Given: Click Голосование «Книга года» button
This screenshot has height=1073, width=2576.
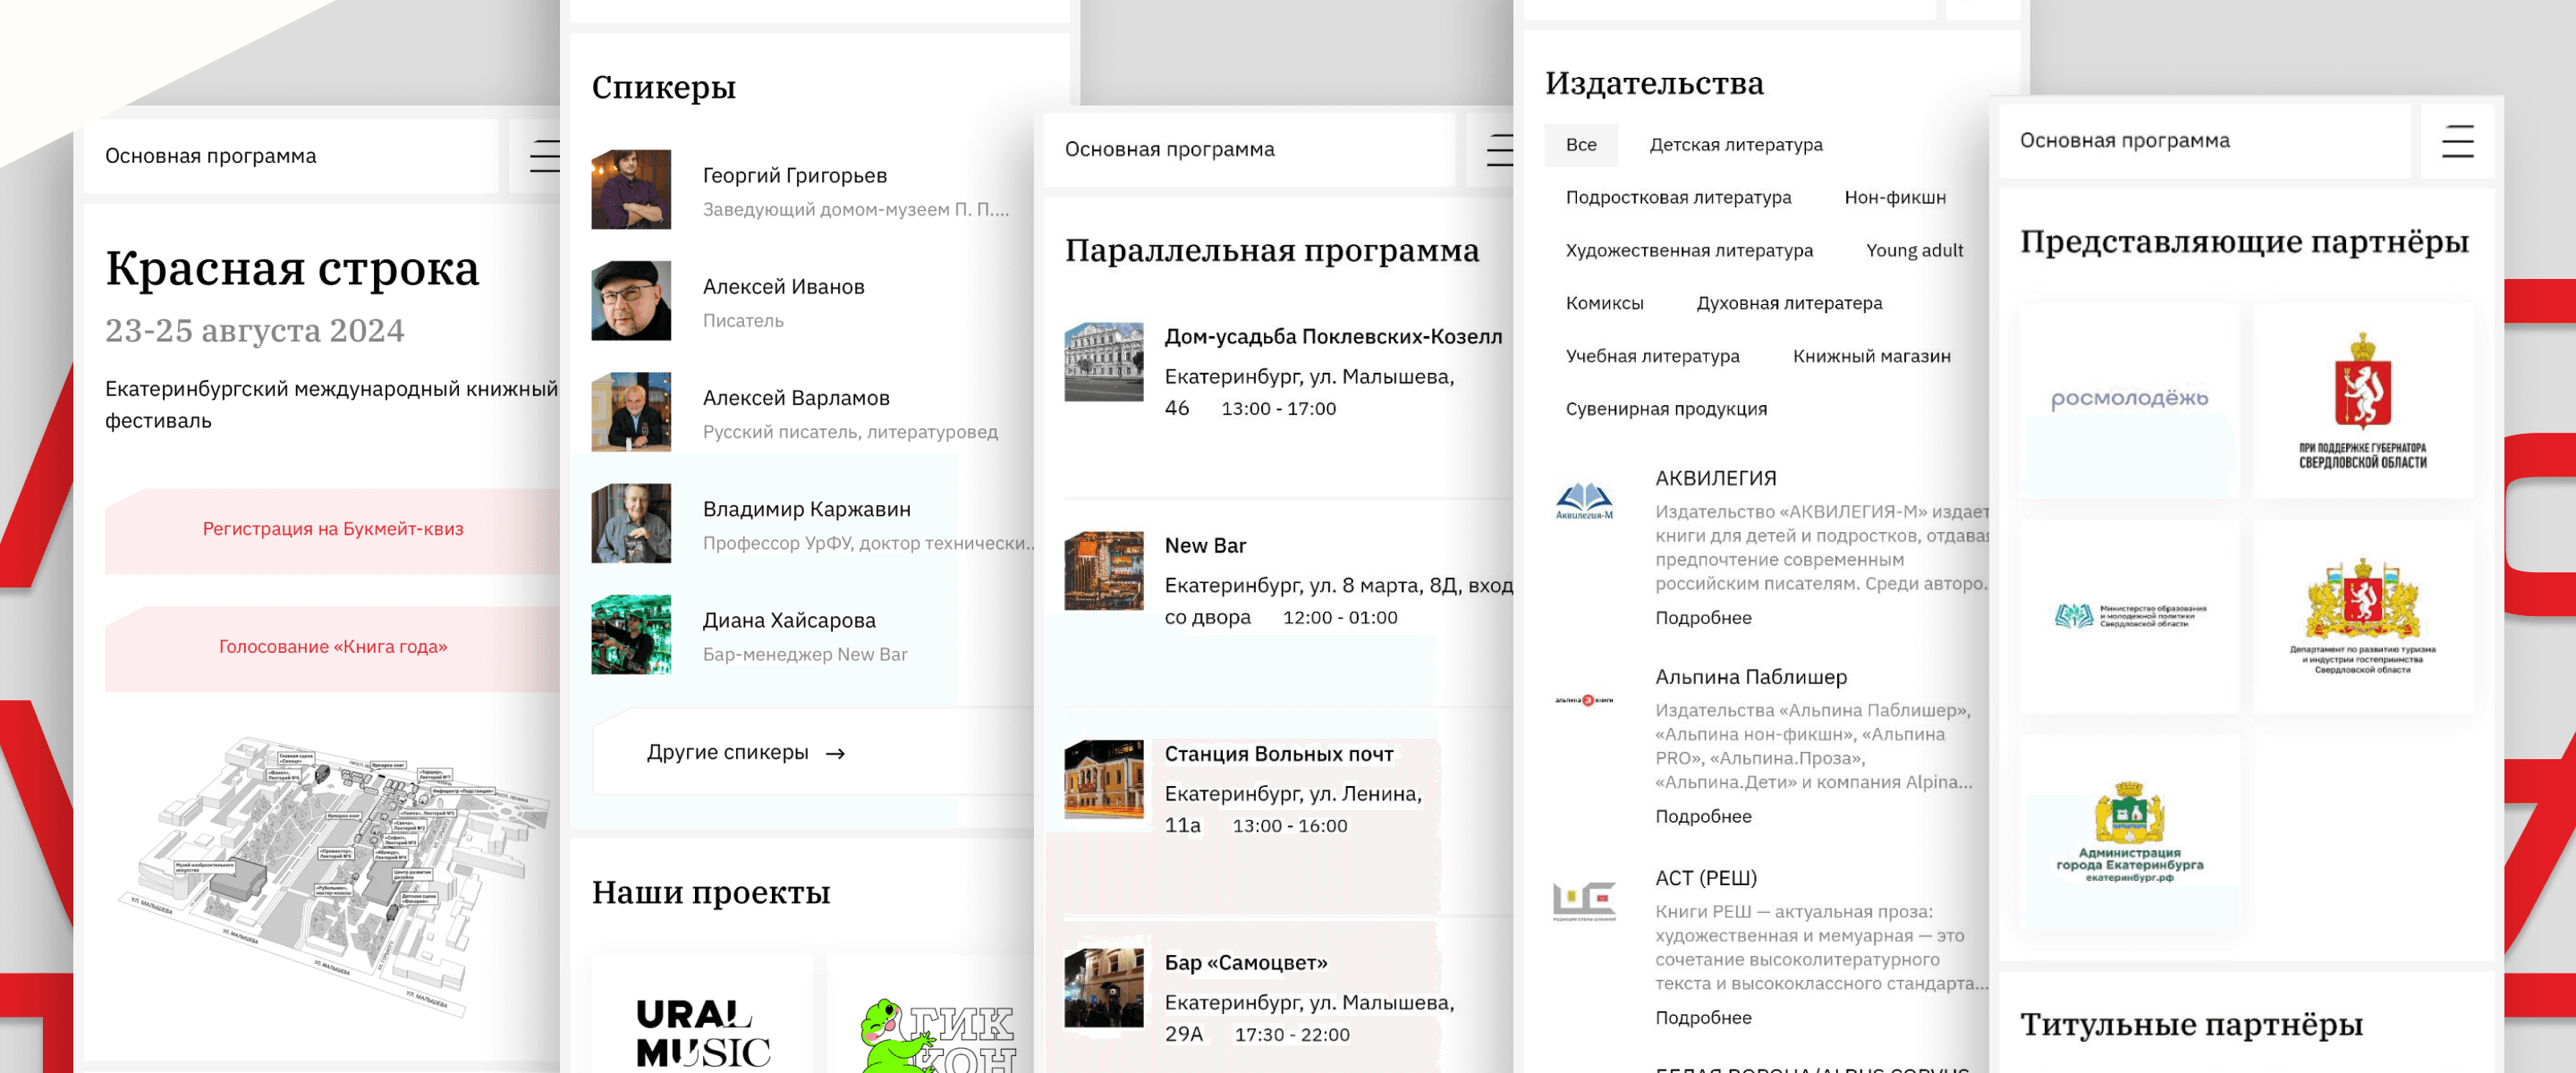Looking at the screenshot, I should point(332,647).
